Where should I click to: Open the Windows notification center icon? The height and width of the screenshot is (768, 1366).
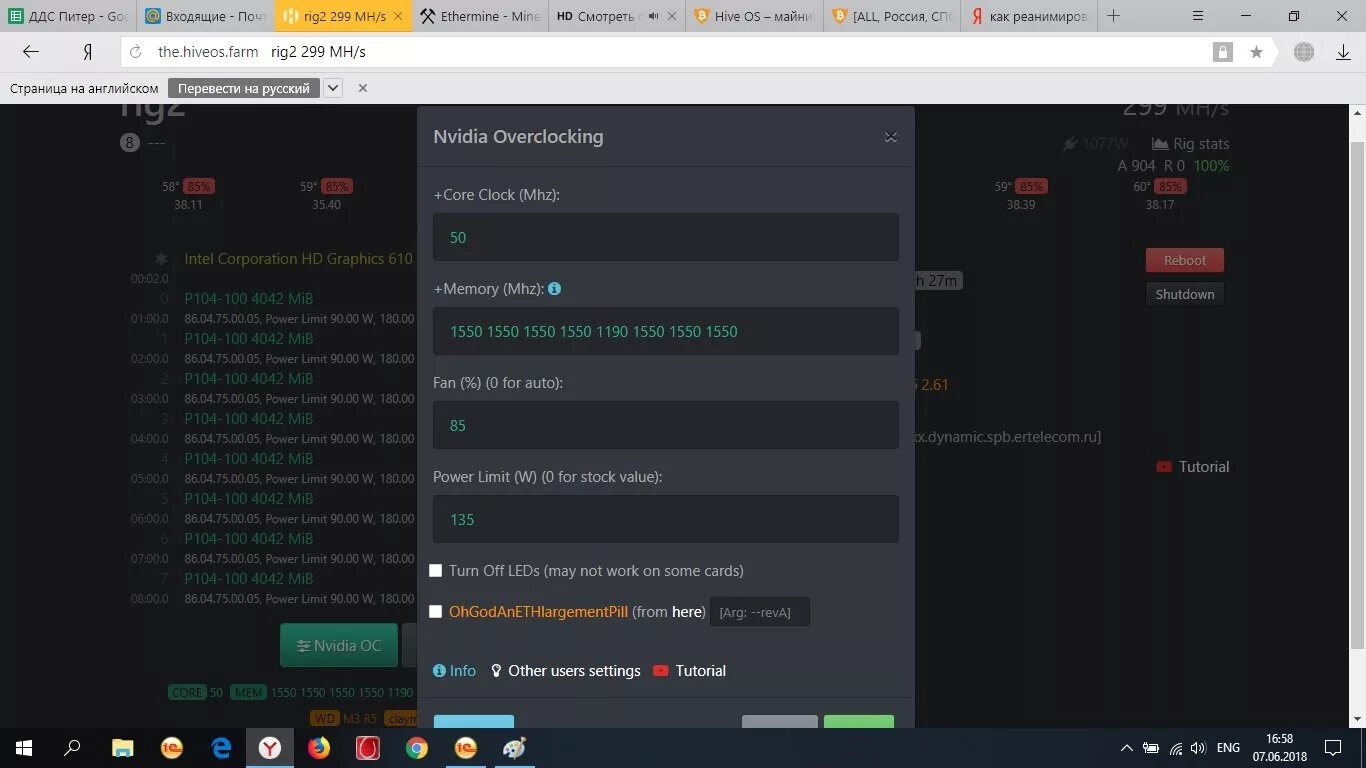point(1333,748)
